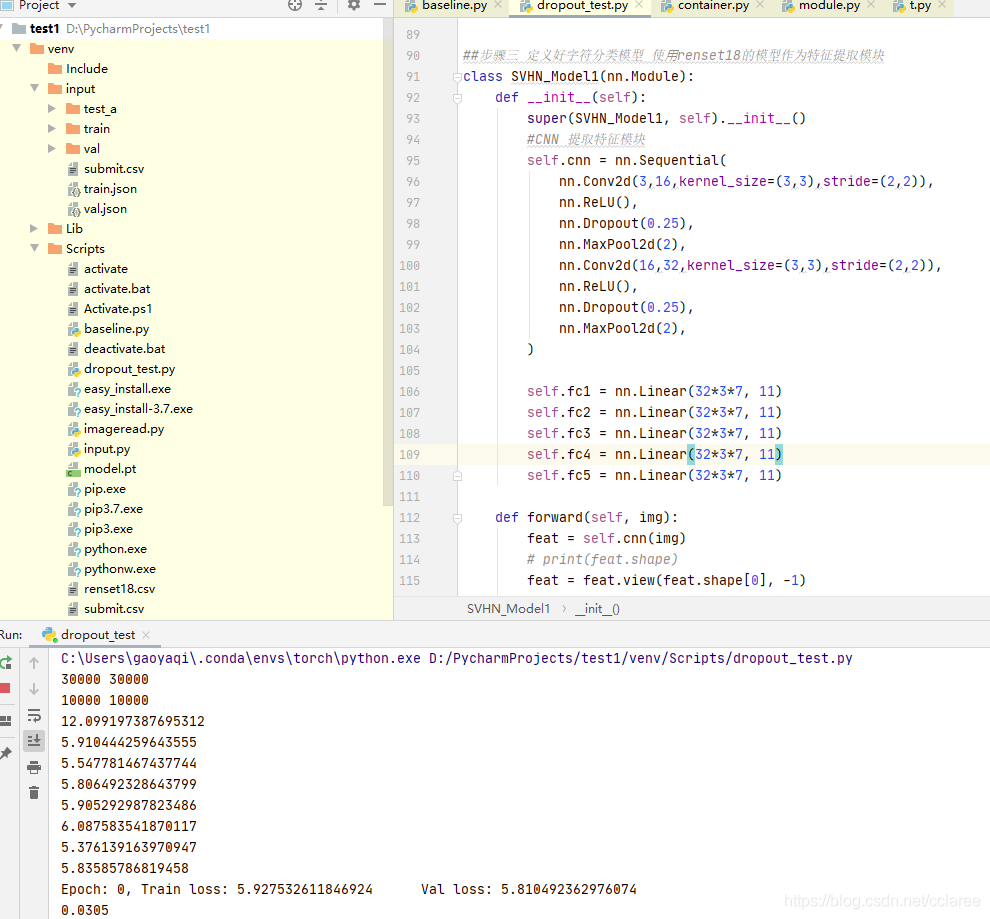
Task: Switch to dropout_test.py editor tab
Action: click(x=582, y=6)
